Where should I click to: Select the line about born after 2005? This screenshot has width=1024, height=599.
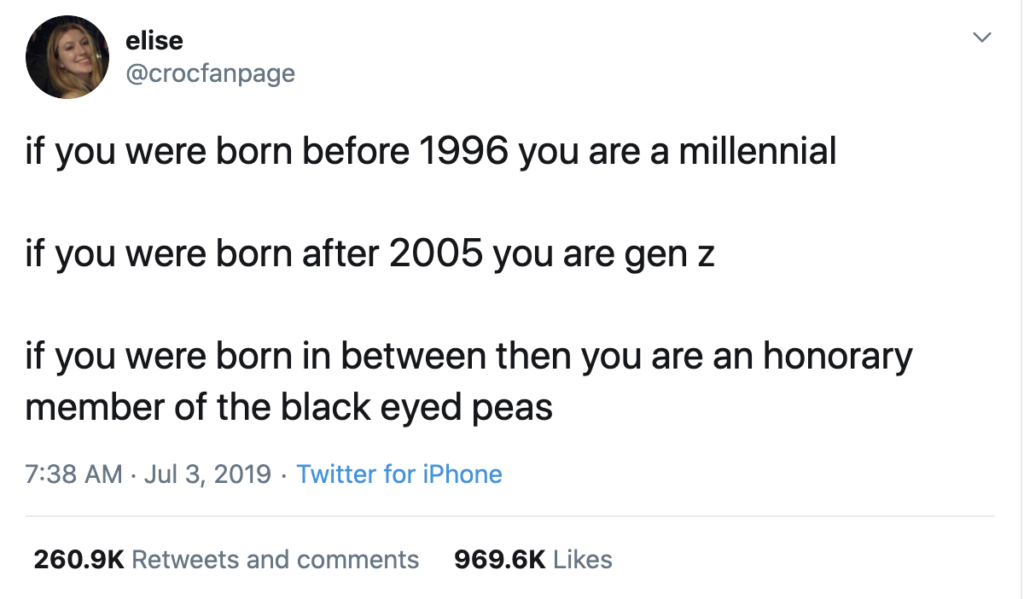point(370,254)
